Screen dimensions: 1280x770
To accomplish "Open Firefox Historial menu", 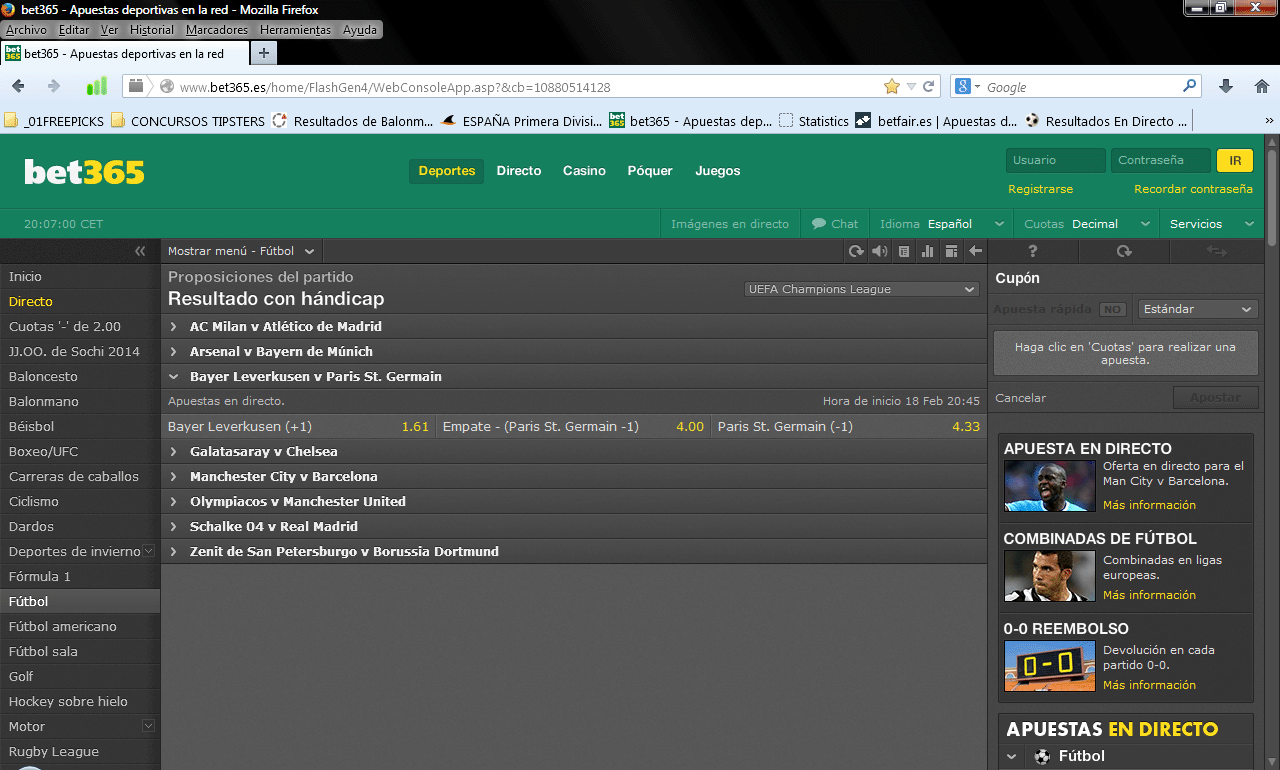I will [152, 30].
